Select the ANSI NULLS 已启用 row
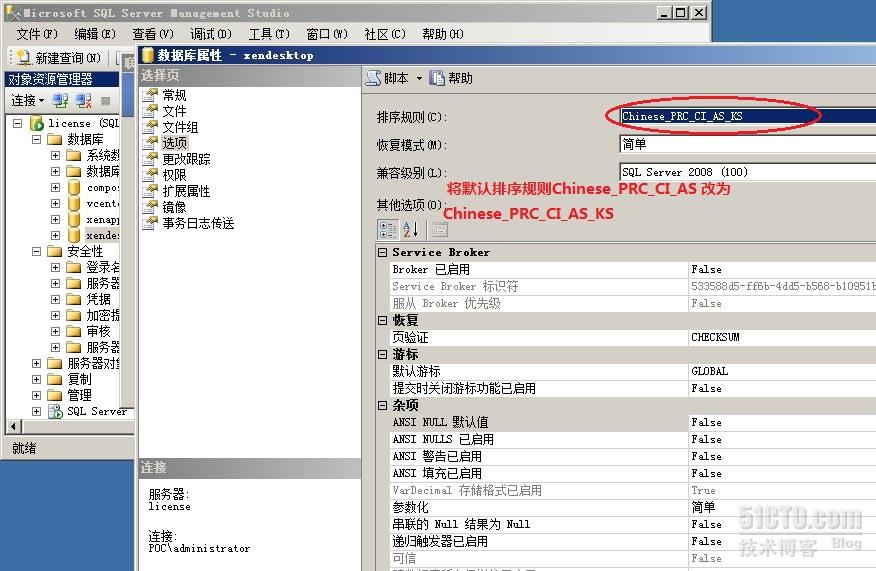 632,439
